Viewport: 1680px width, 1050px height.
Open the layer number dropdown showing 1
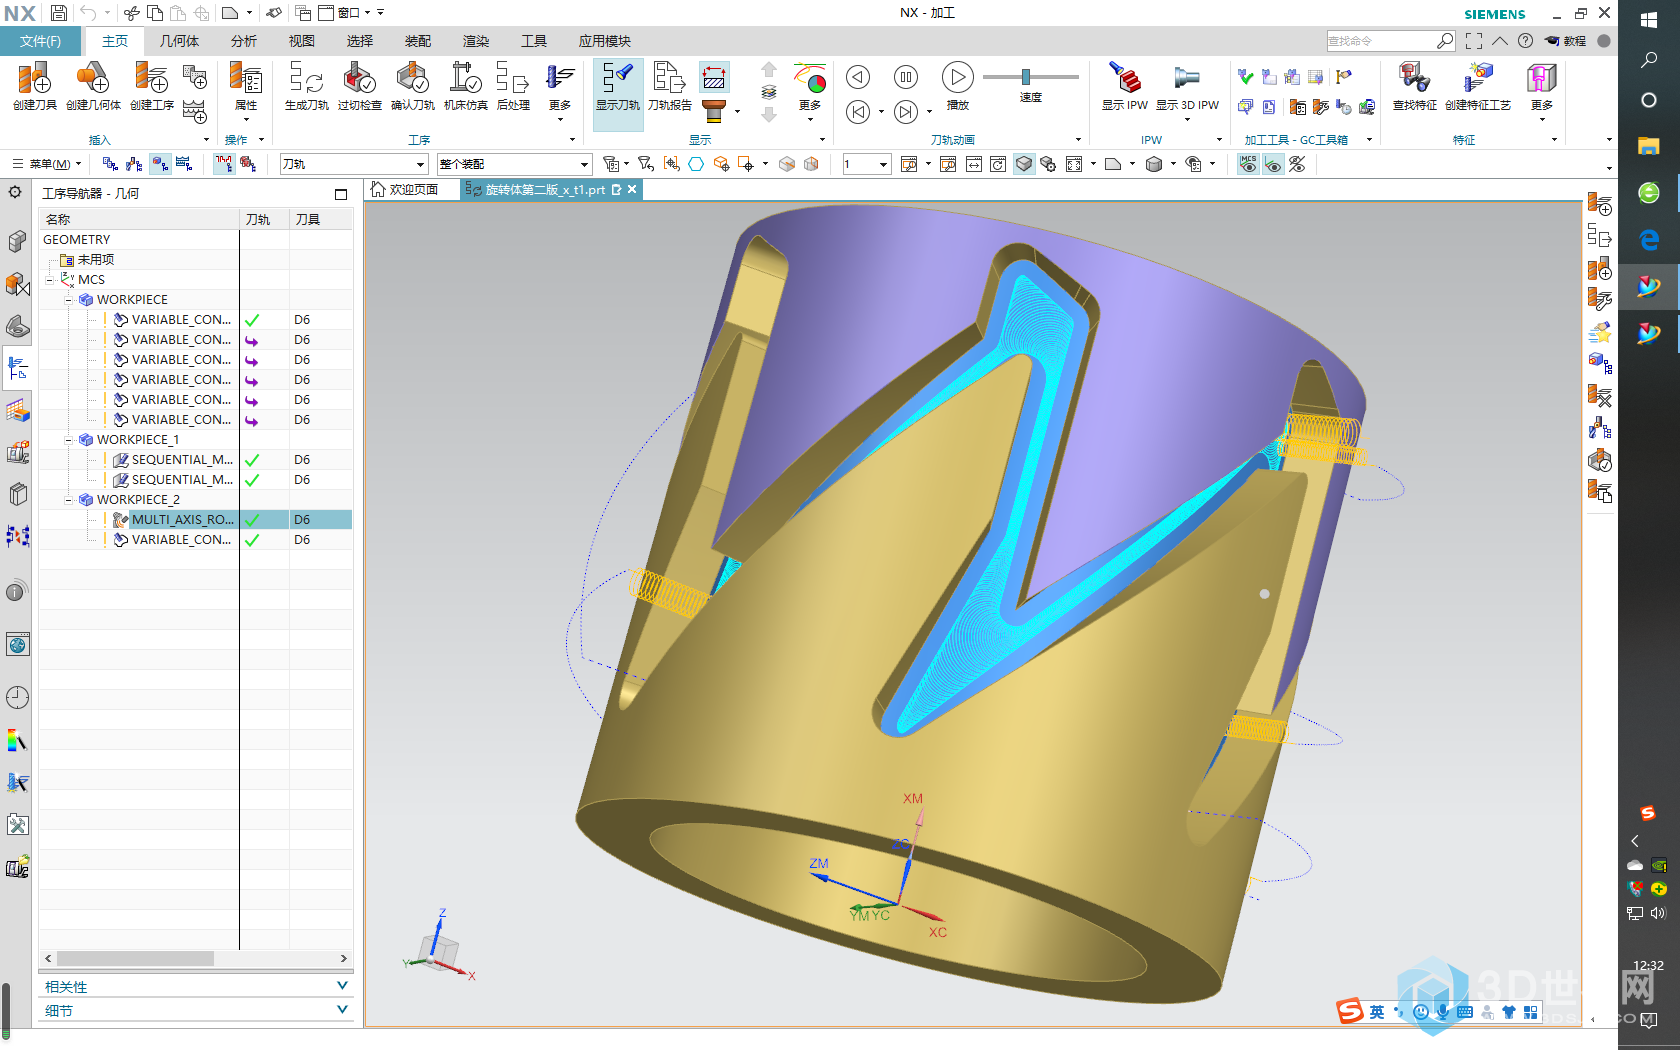(866, 164)
